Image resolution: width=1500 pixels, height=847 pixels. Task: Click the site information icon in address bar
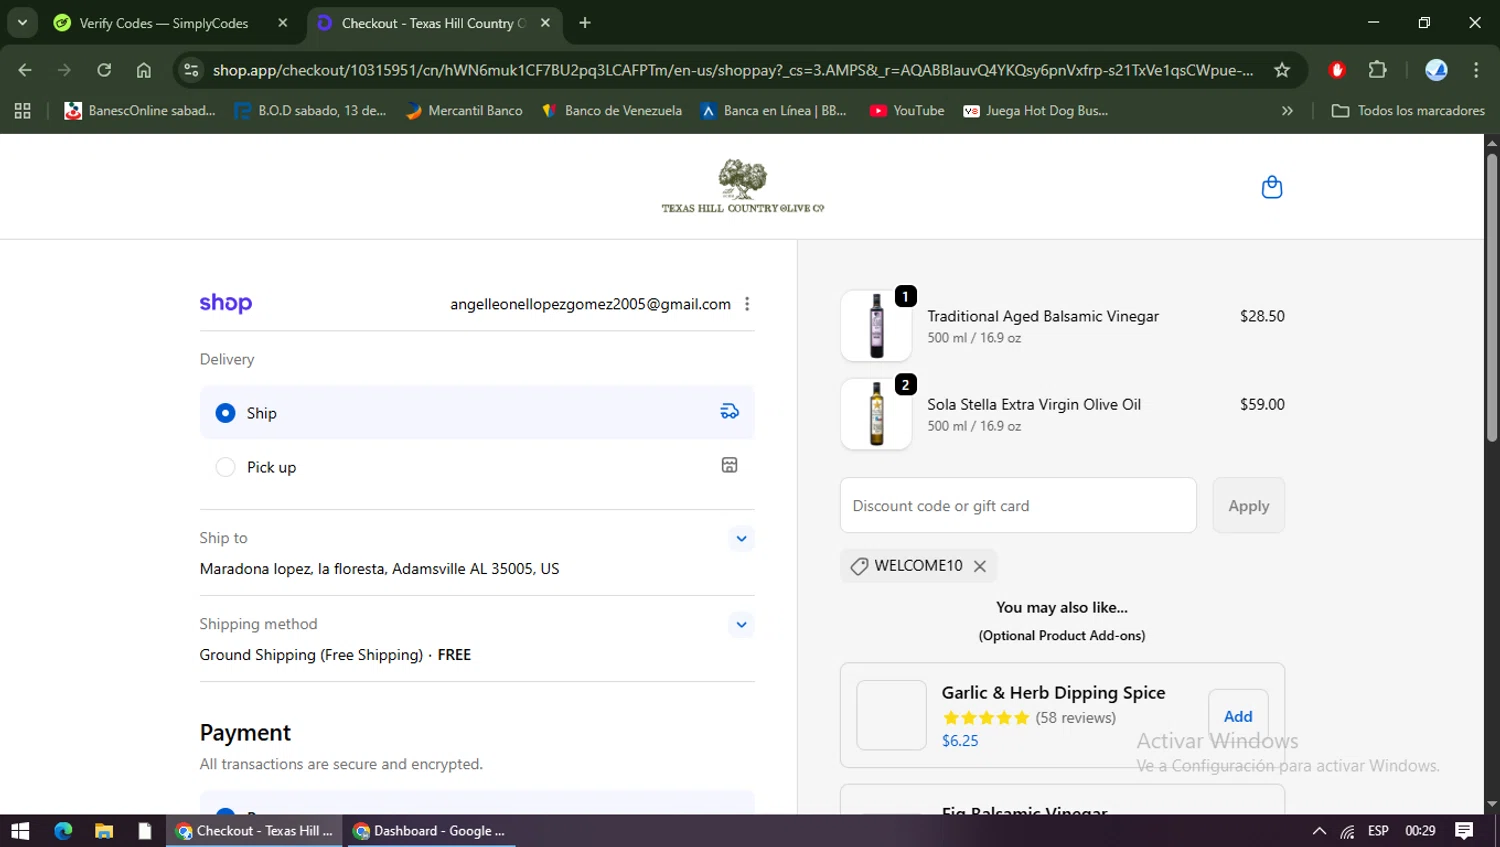191,70
